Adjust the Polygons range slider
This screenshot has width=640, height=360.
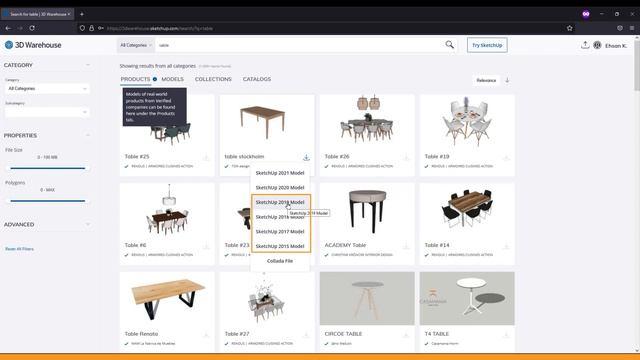(47, 201)
